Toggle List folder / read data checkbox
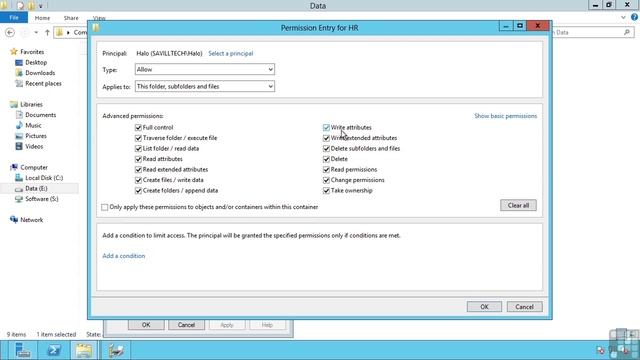The width and height of the screenshot is (640, 360). [x=138, y=149]
